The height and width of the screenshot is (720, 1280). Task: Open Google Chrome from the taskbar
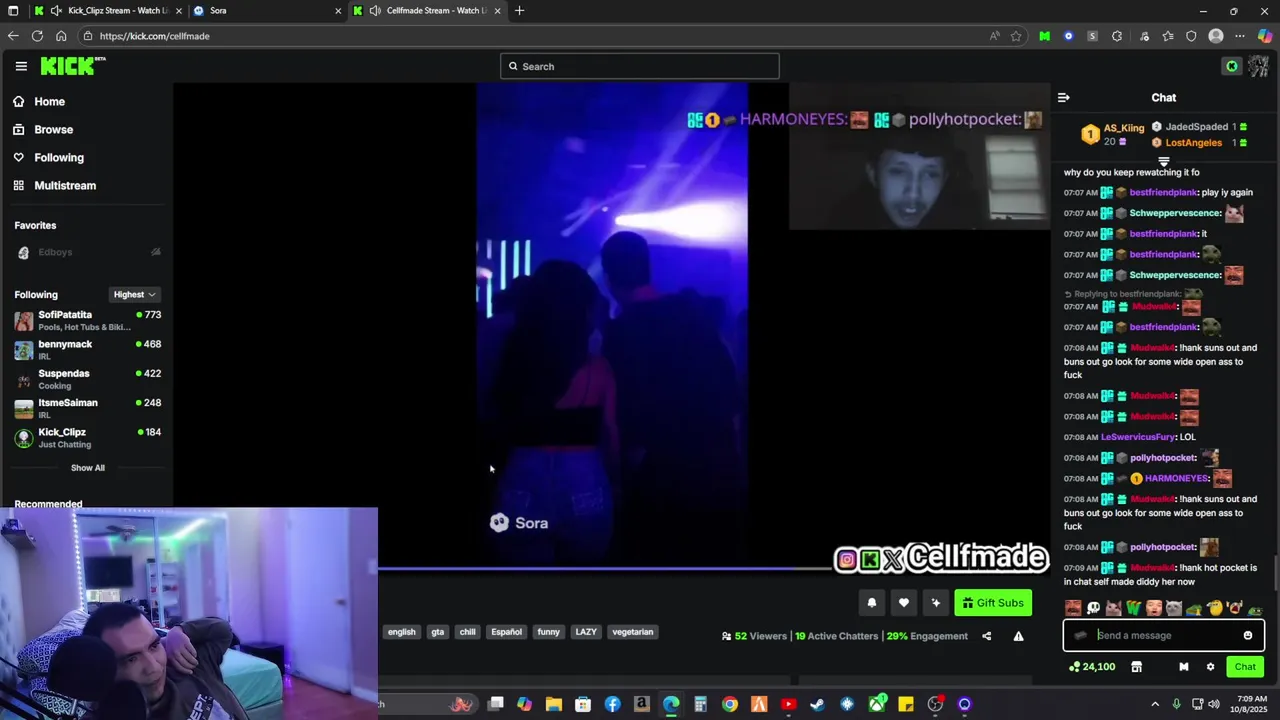(729, 704)
